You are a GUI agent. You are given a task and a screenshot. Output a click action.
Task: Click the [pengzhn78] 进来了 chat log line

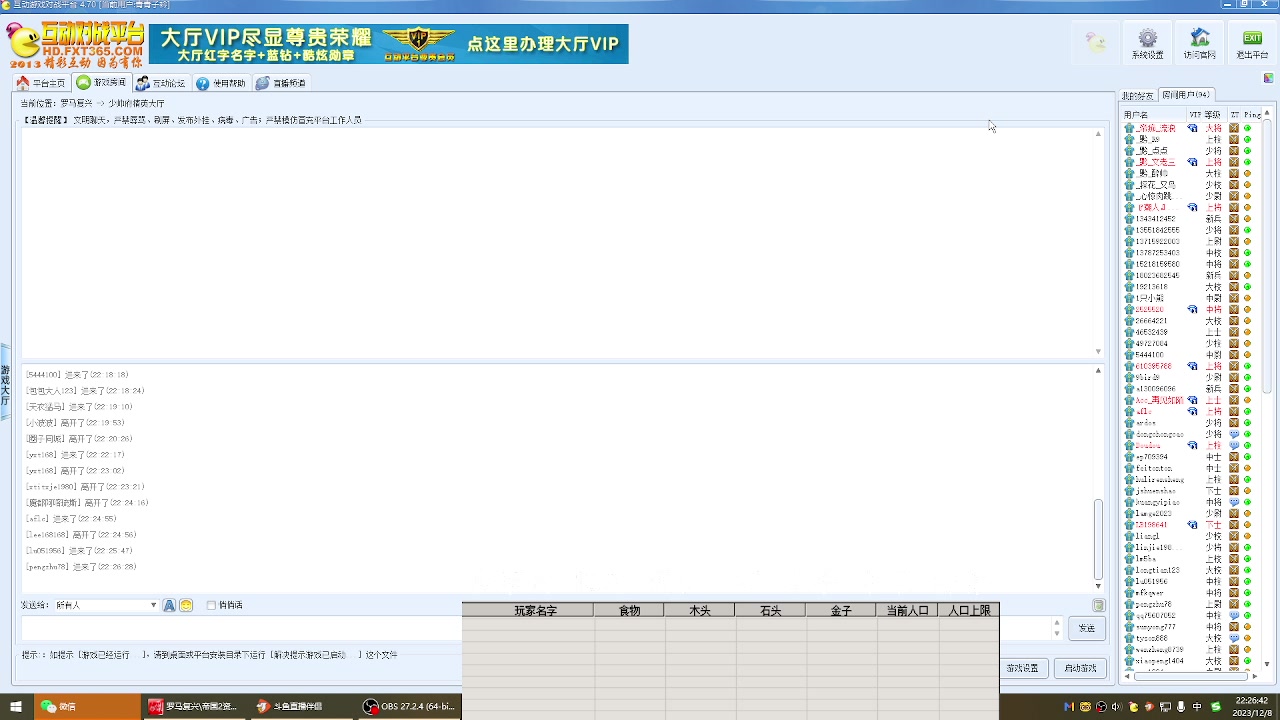[x=81, y=567]
